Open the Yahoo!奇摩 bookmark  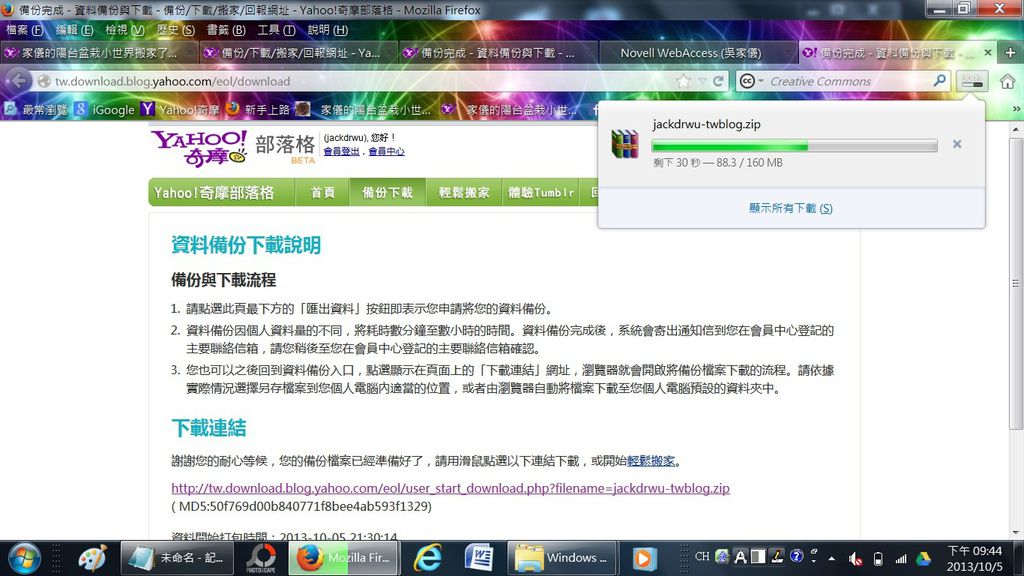(x=181, y=109)
